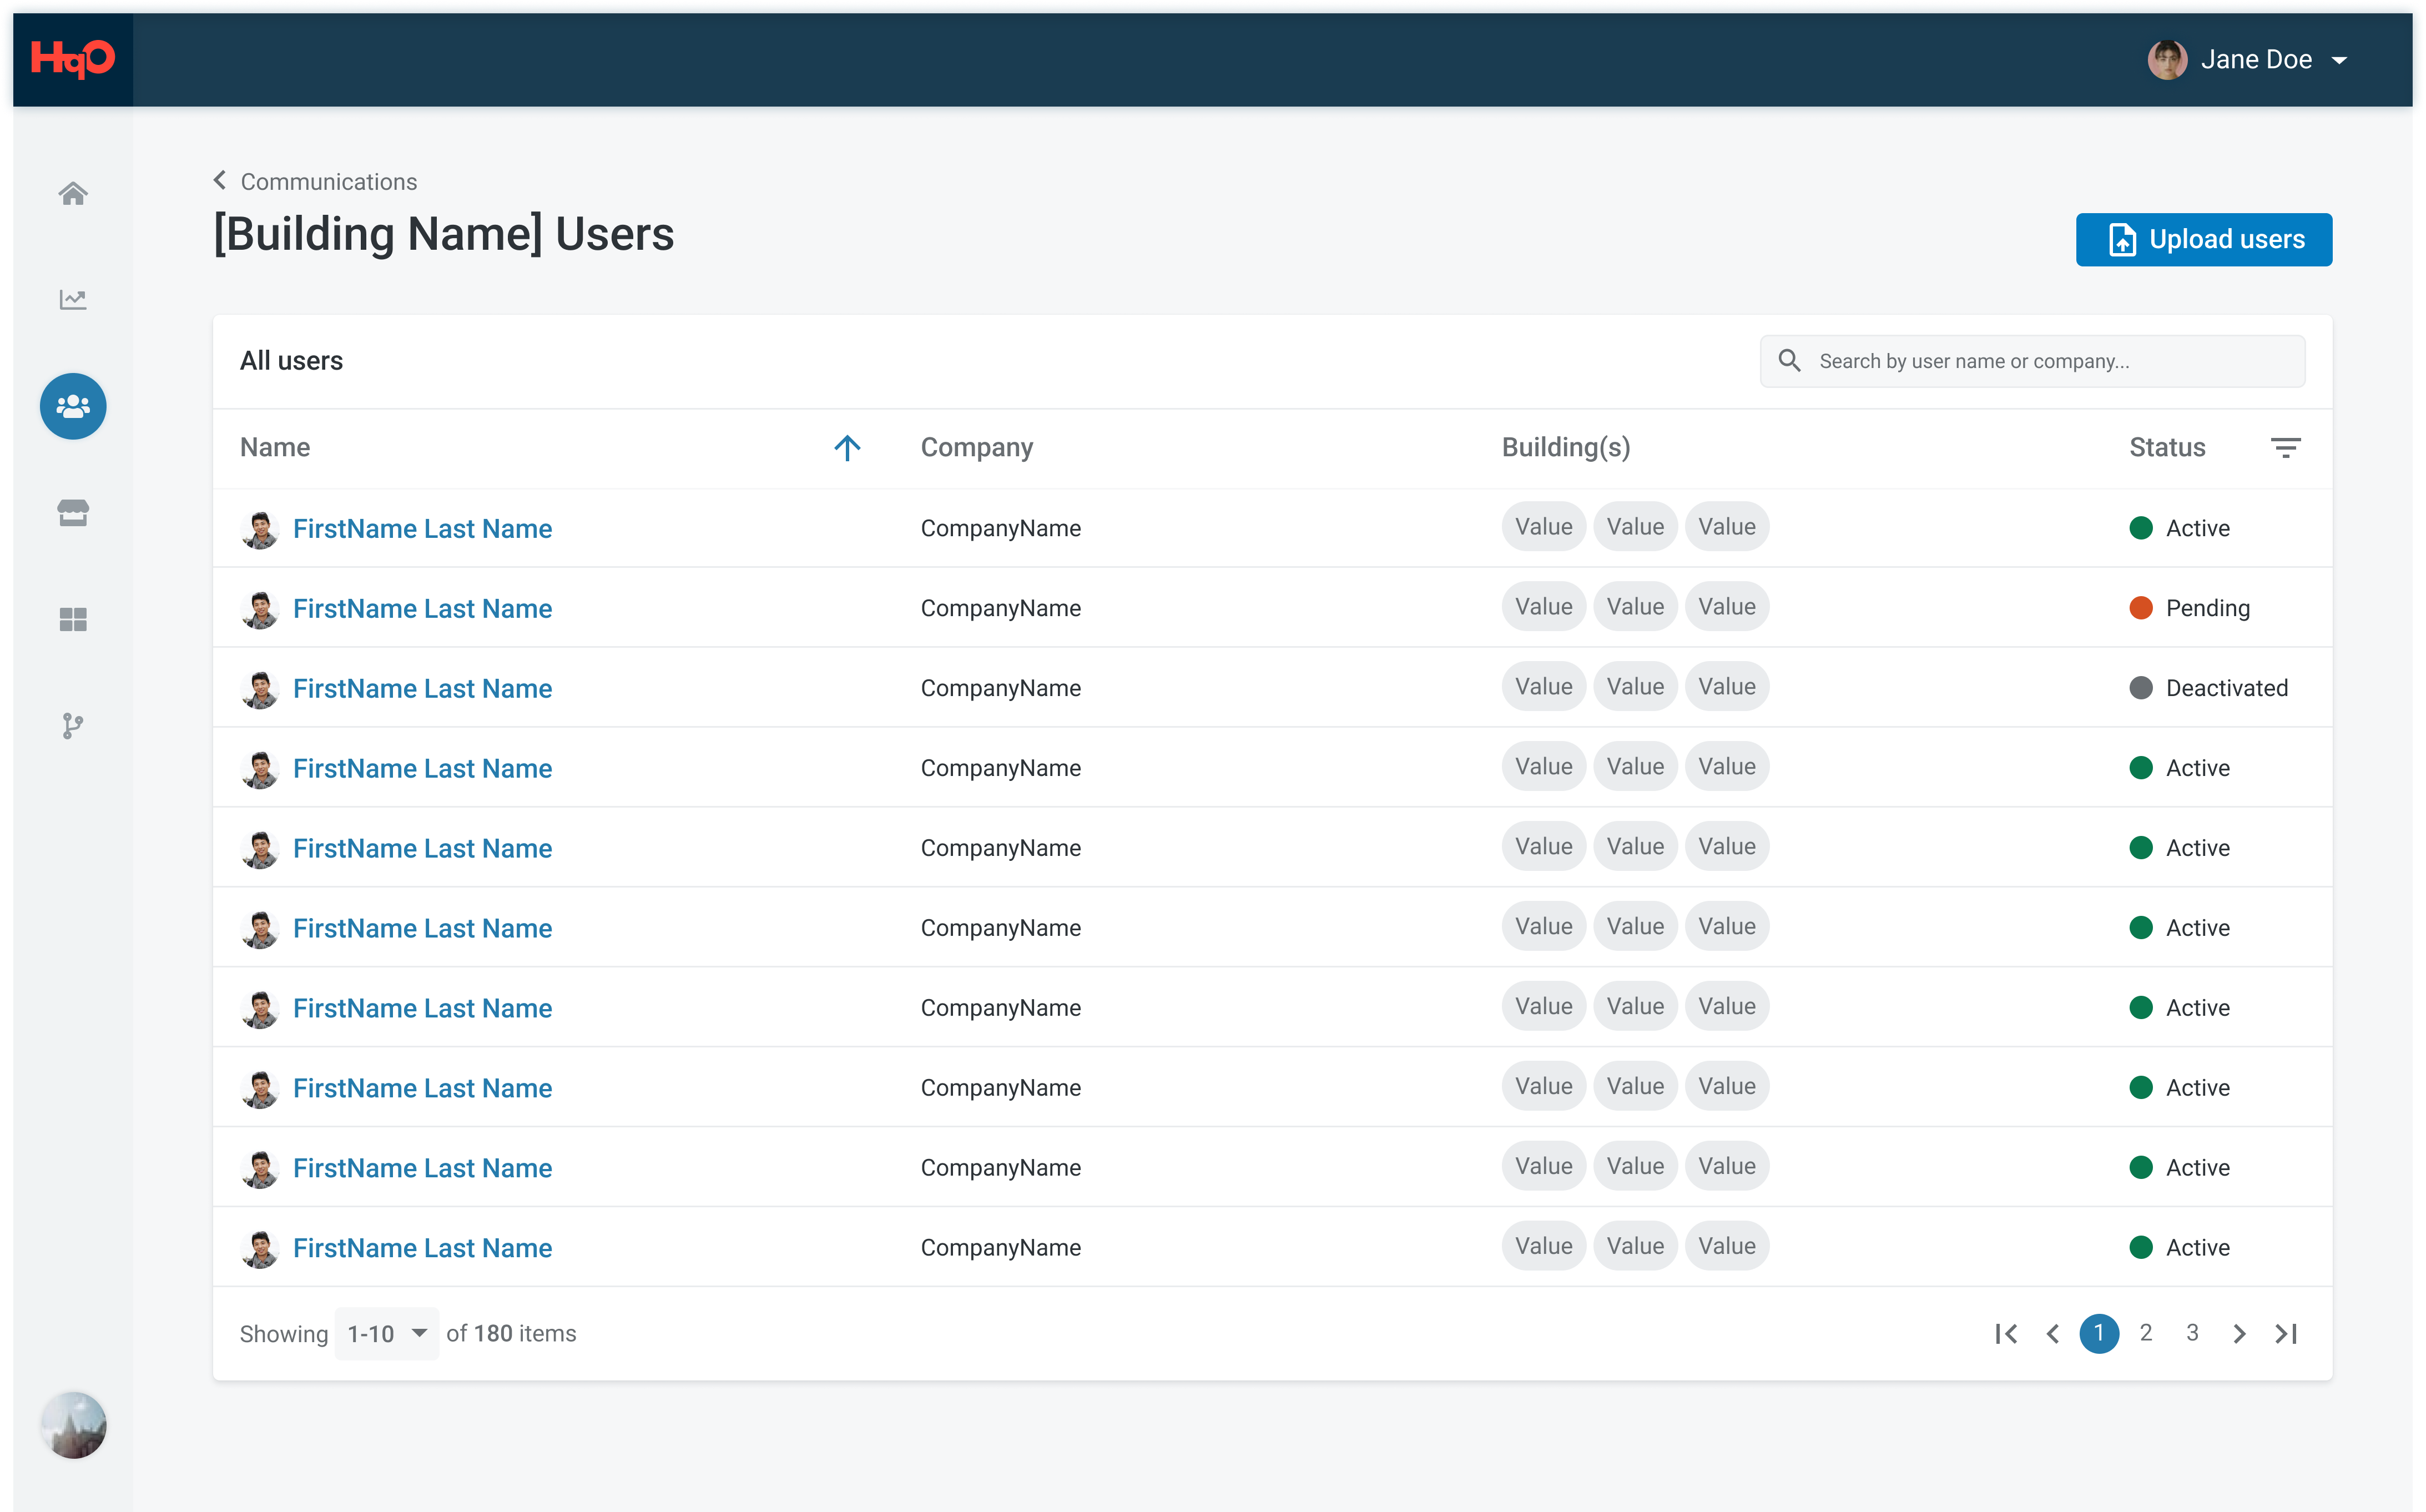Click the HqO logo

(x=72, y=59)
